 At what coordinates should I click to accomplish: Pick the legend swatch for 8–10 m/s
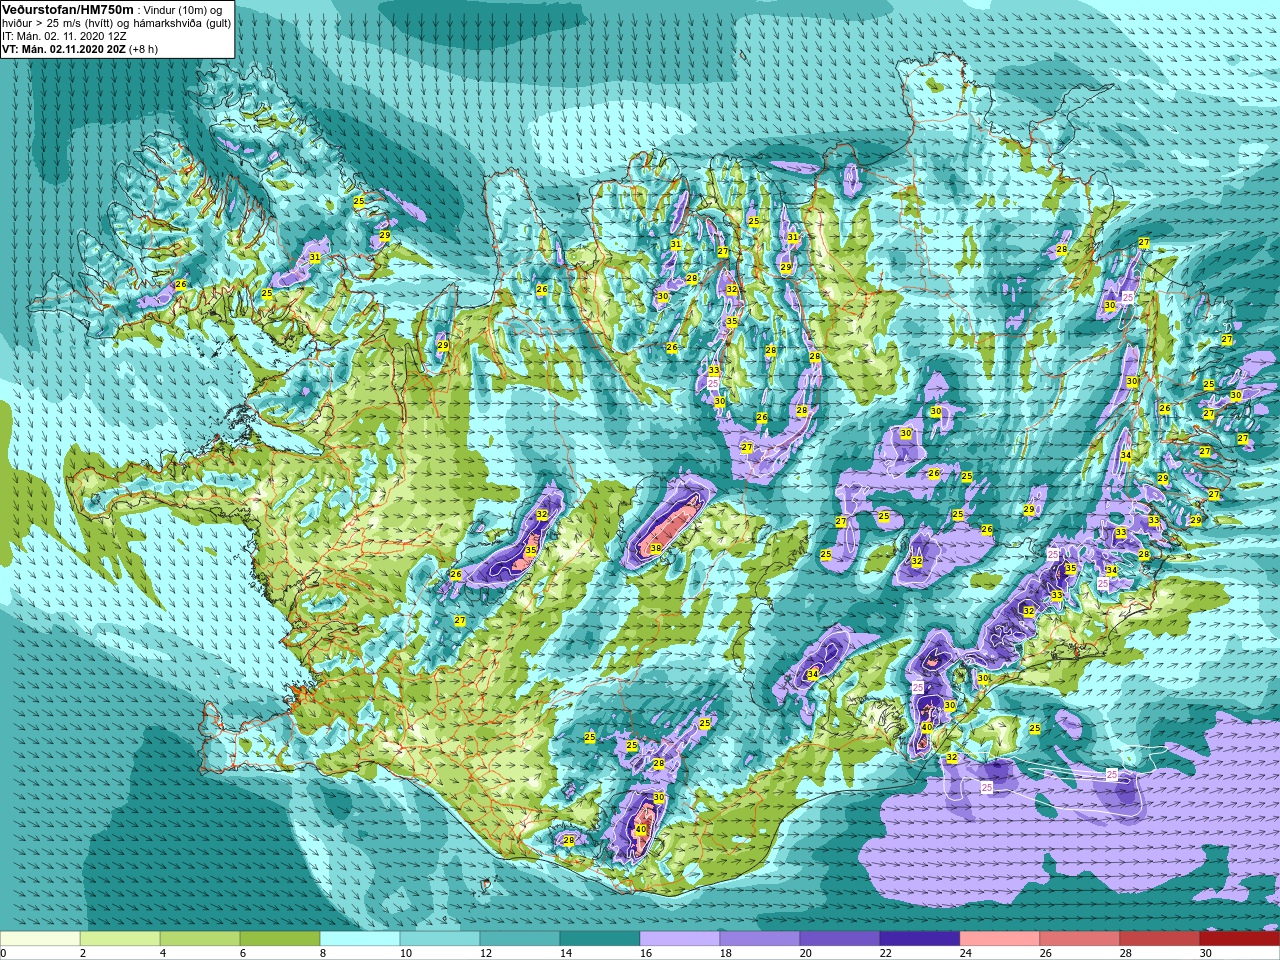(360, 939)
